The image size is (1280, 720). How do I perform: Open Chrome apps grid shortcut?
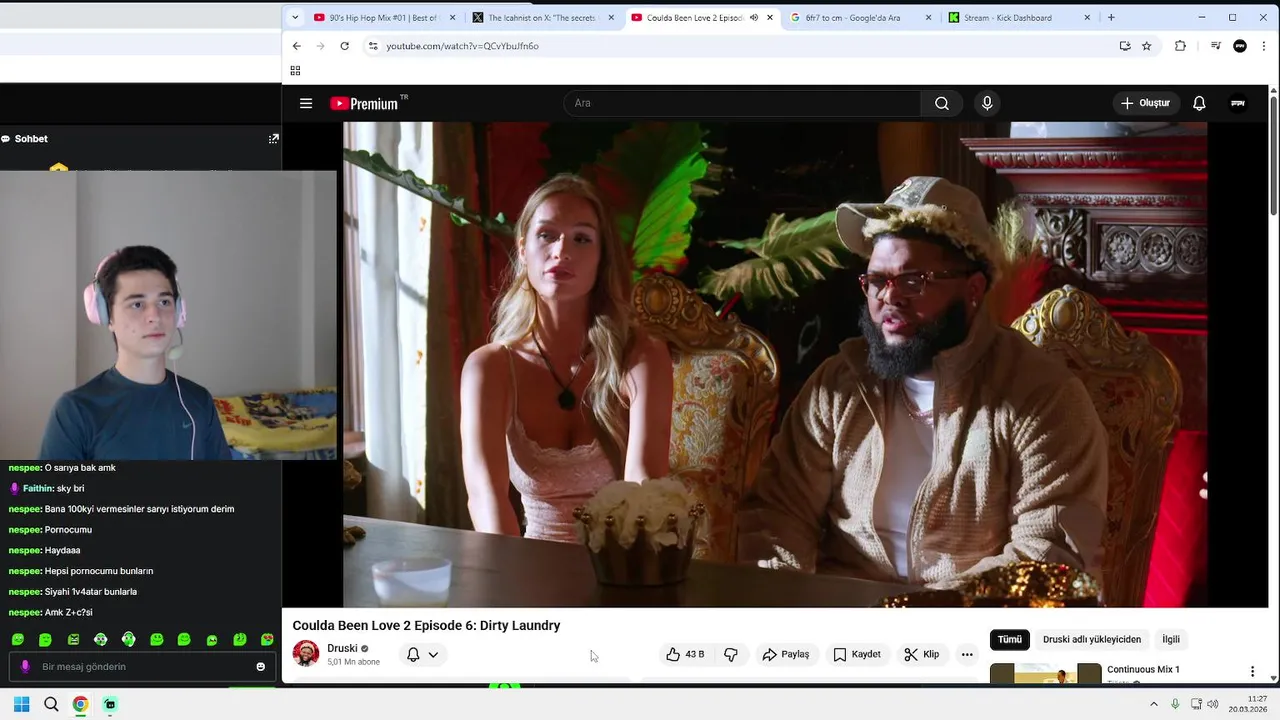tap(295, 71)
